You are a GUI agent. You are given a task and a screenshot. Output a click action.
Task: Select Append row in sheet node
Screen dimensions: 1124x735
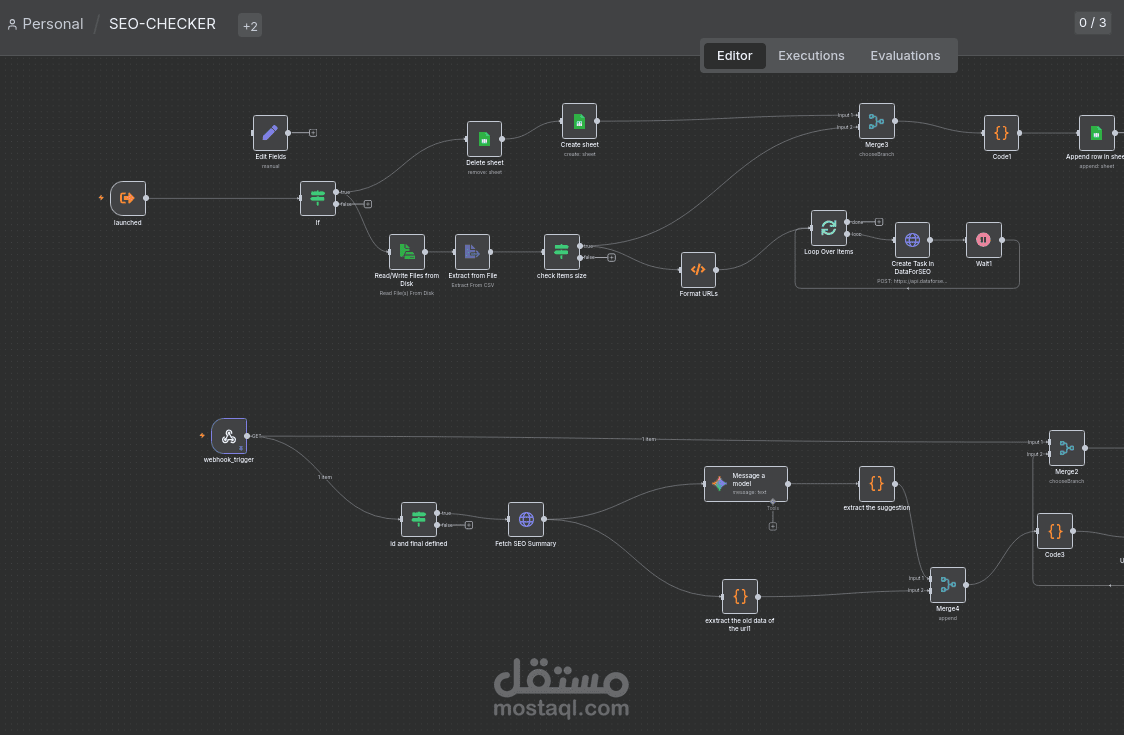pyautogui.click(x=1097, y=133)
